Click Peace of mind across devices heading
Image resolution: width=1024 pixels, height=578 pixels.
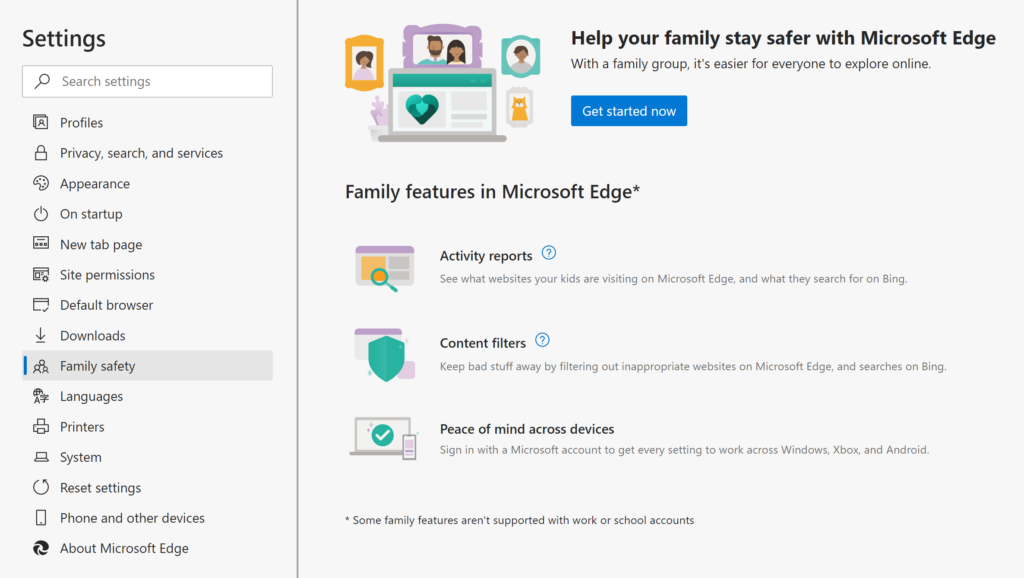point(527,429)
